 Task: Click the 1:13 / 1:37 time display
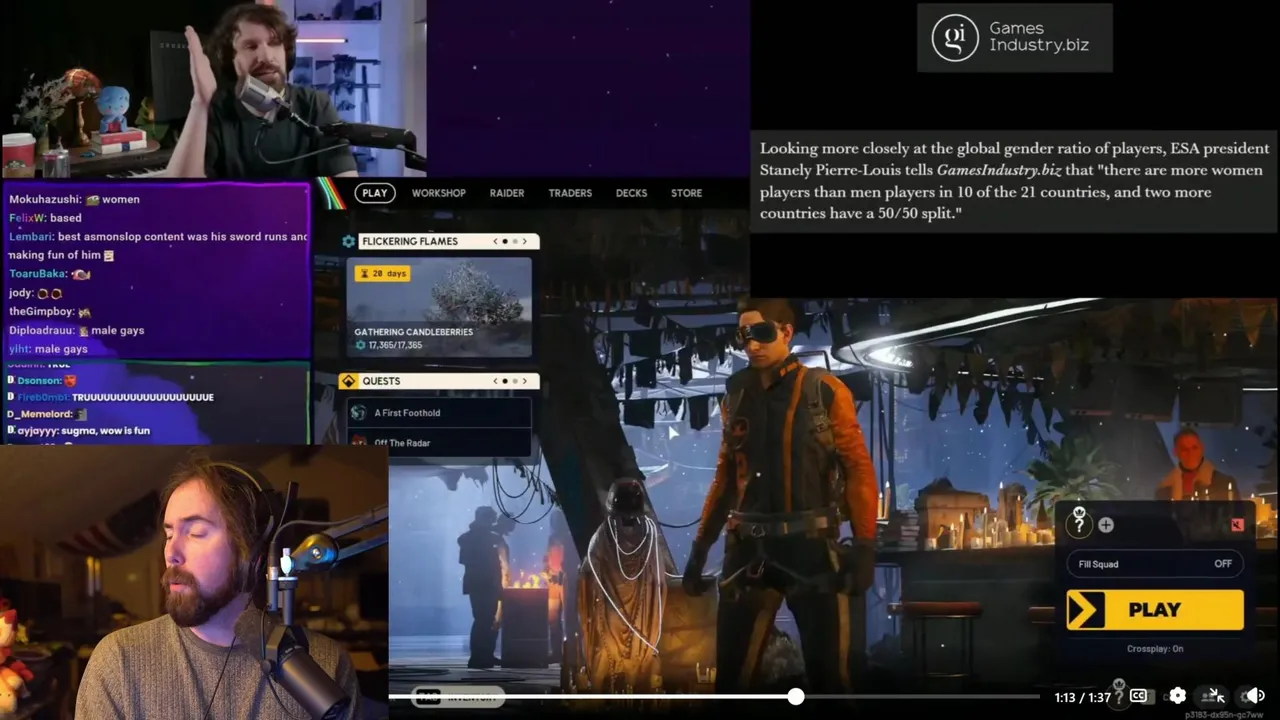[x=1083, y=697]
